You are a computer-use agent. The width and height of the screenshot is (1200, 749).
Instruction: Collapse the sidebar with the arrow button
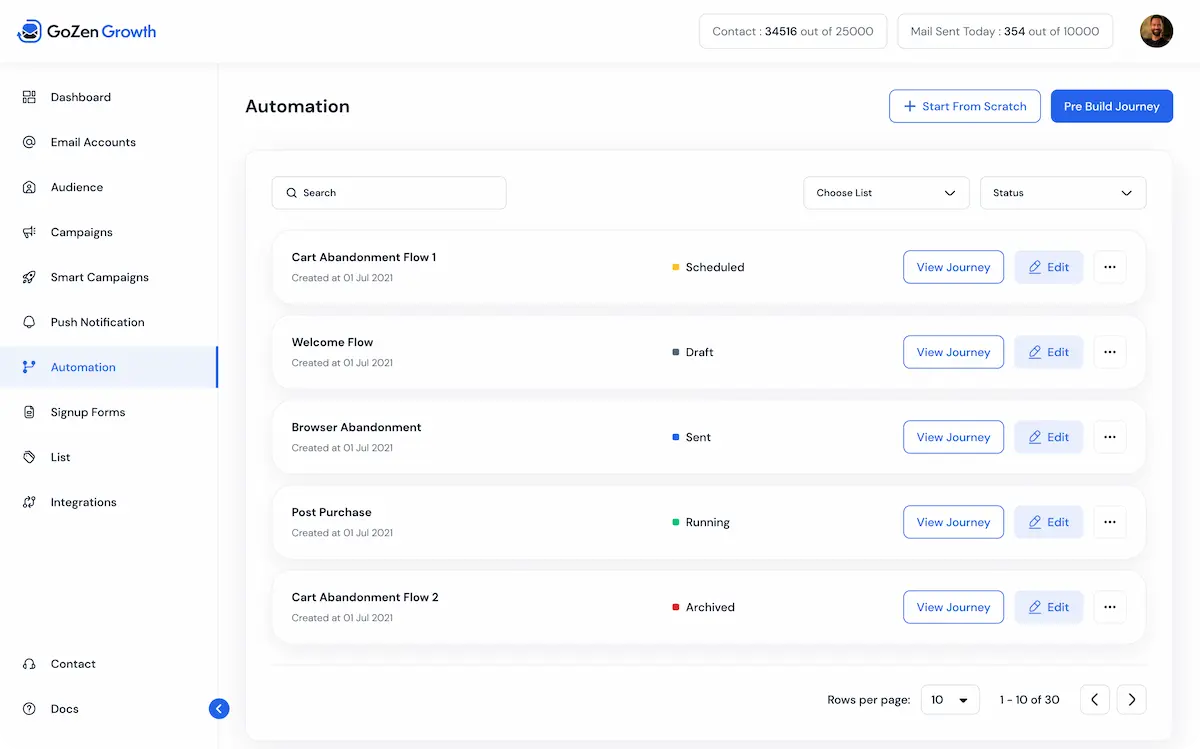(x=219, y=708)
